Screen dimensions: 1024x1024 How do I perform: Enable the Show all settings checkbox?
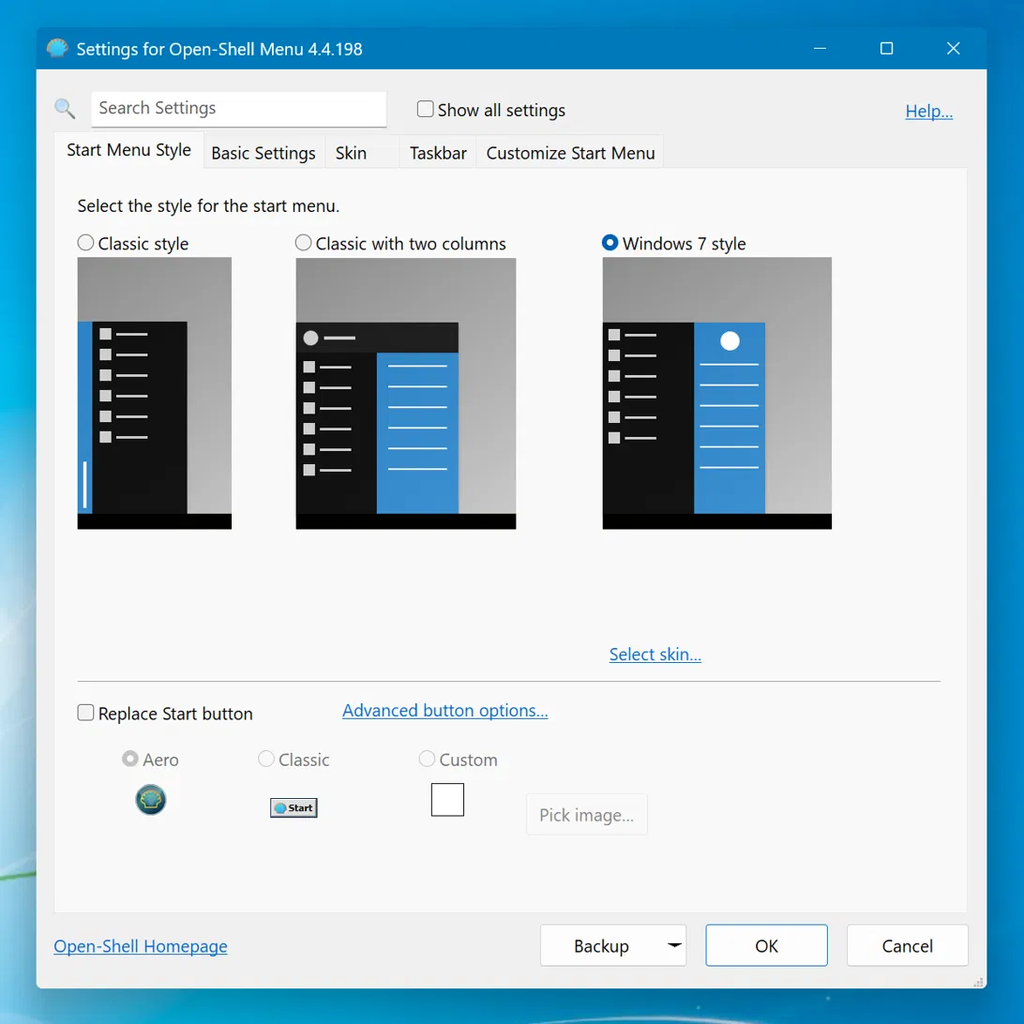(425, 109)
